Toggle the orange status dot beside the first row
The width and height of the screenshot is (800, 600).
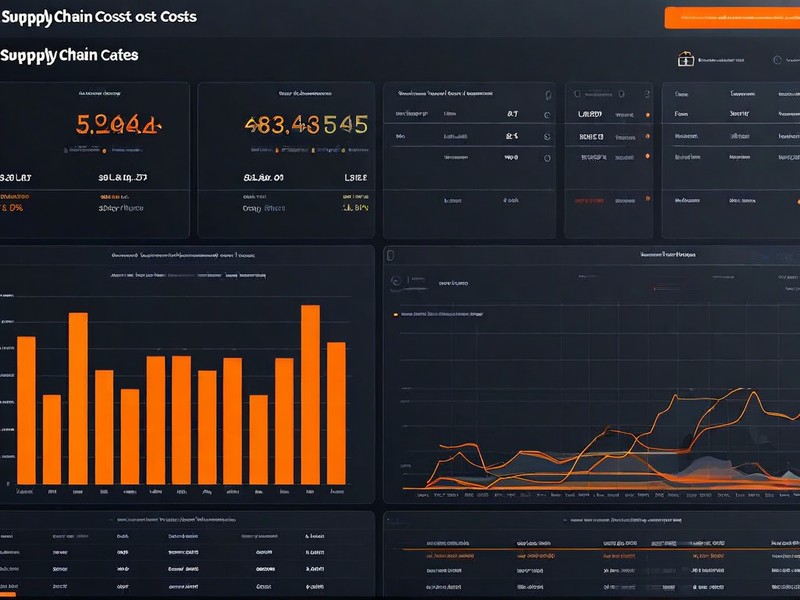coord(647,113)
